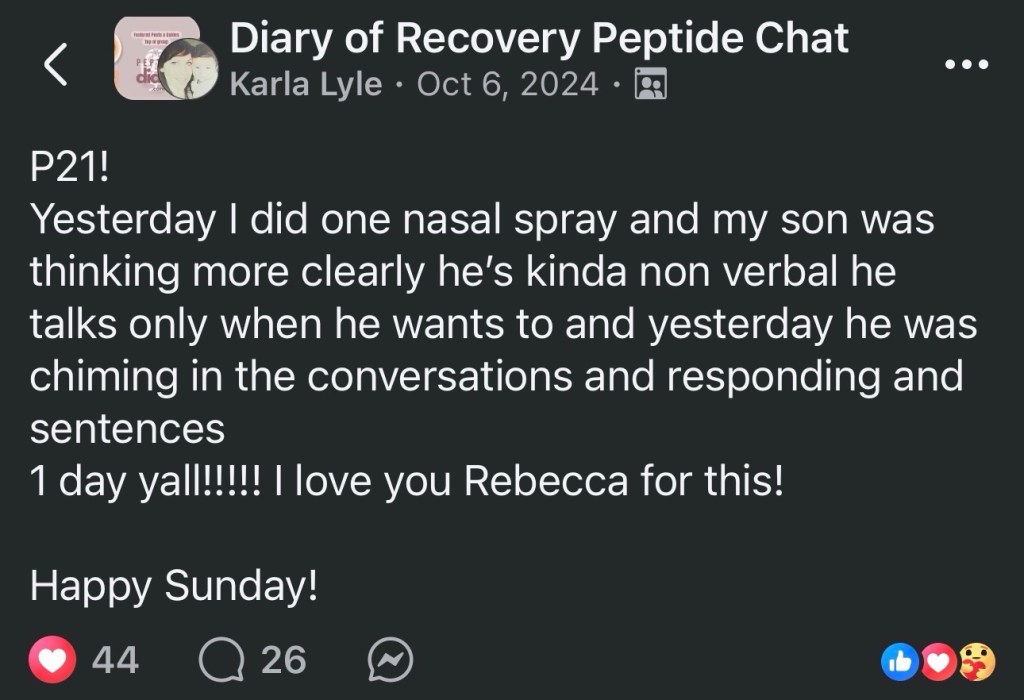View the 44 reactions count
This screenshot has height=700, width=1024.
[115, 660]
